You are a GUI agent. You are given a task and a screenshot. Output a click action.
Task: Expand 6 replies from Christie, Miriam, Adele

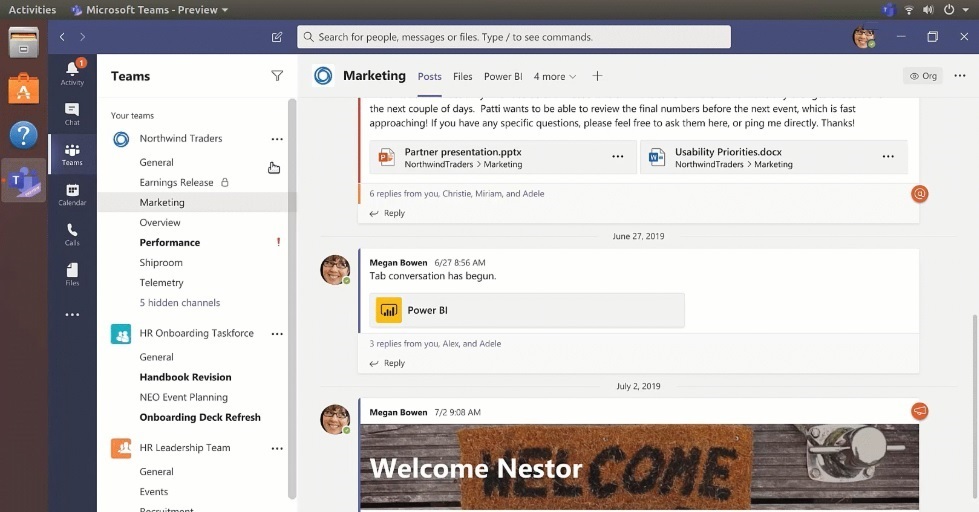(x=456, y=194)
